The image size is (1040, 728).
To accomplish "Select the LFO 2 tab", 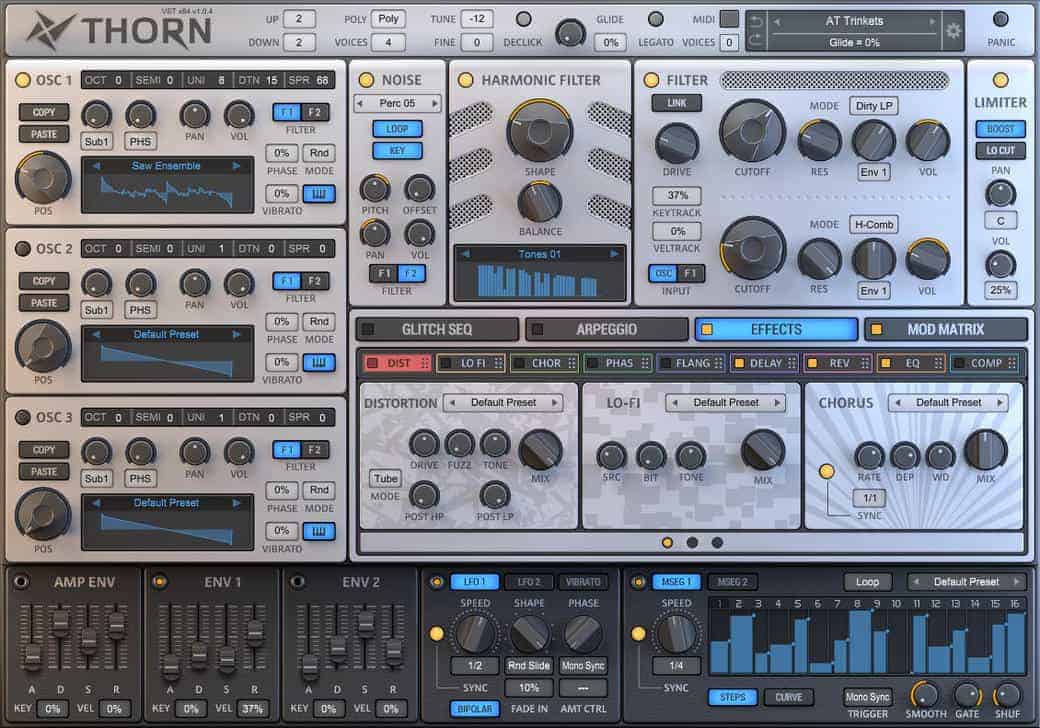I will (x=529, y=581).
